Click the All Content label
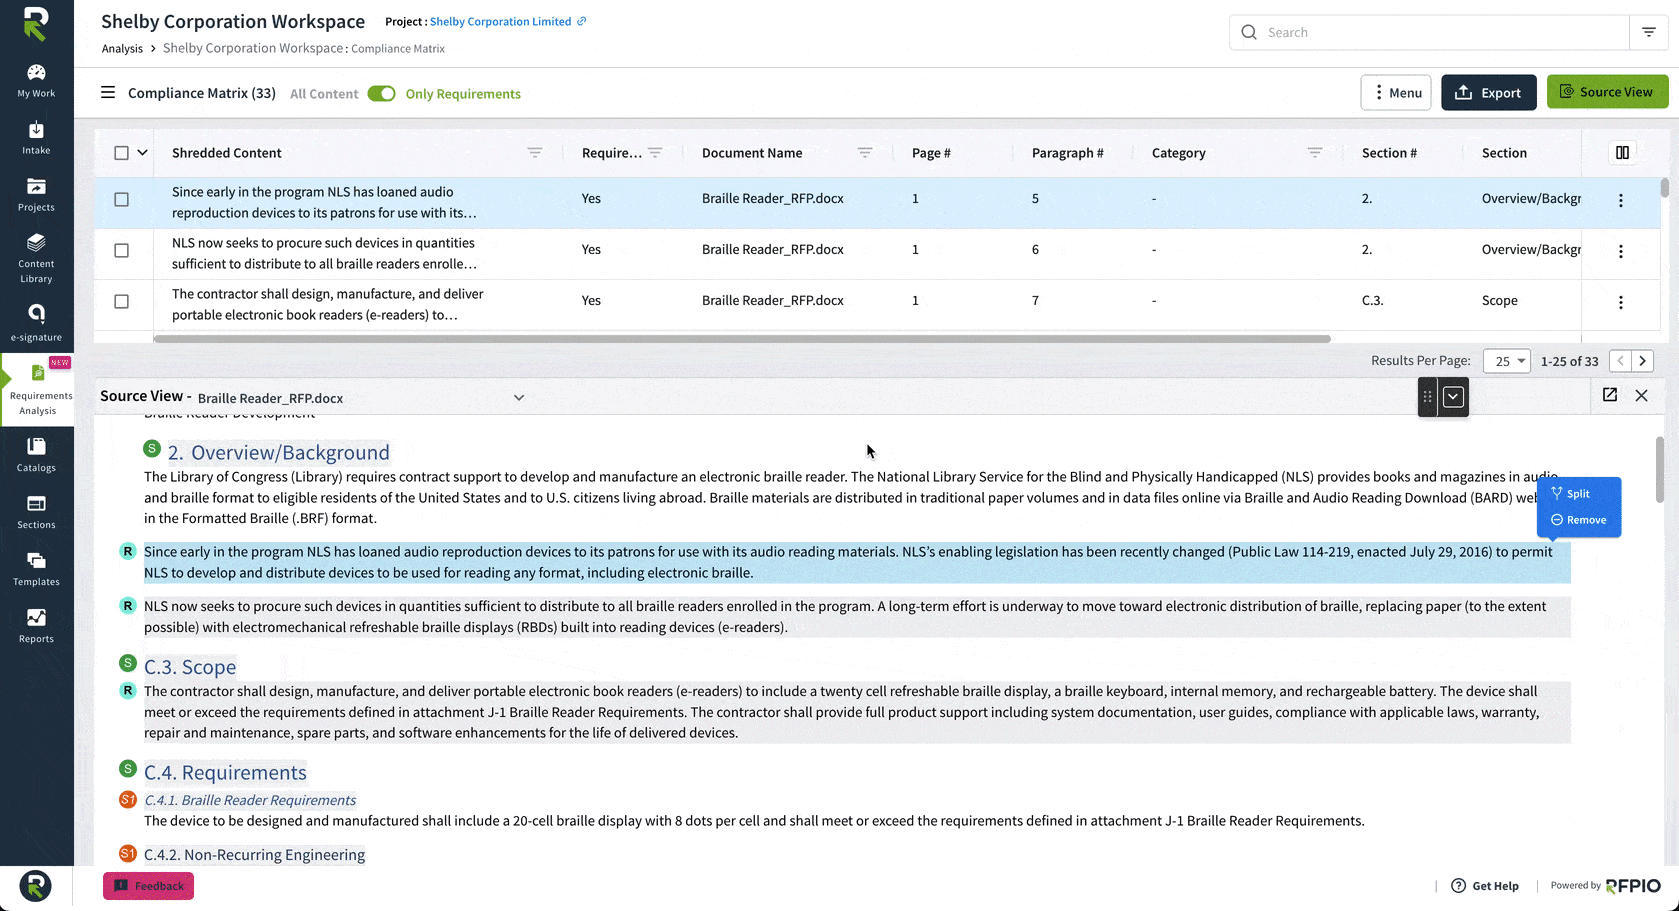This screenshot has height=911, width=1679. 324,94
